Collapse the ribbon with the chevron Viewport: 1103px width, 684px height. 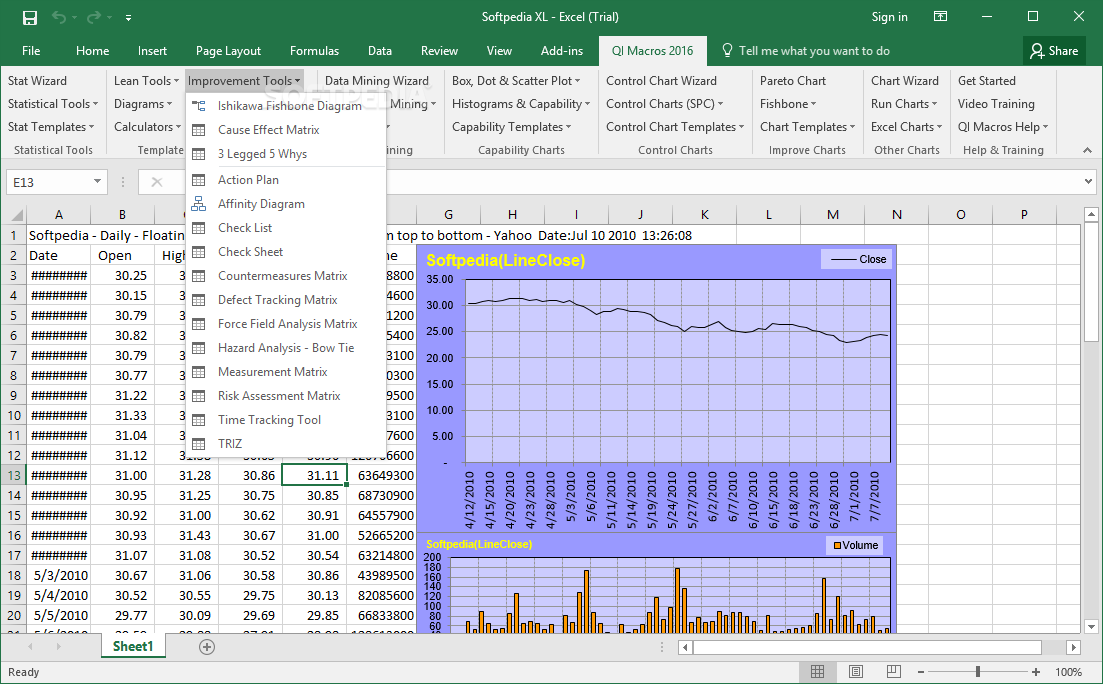[x=1088, y=150]
